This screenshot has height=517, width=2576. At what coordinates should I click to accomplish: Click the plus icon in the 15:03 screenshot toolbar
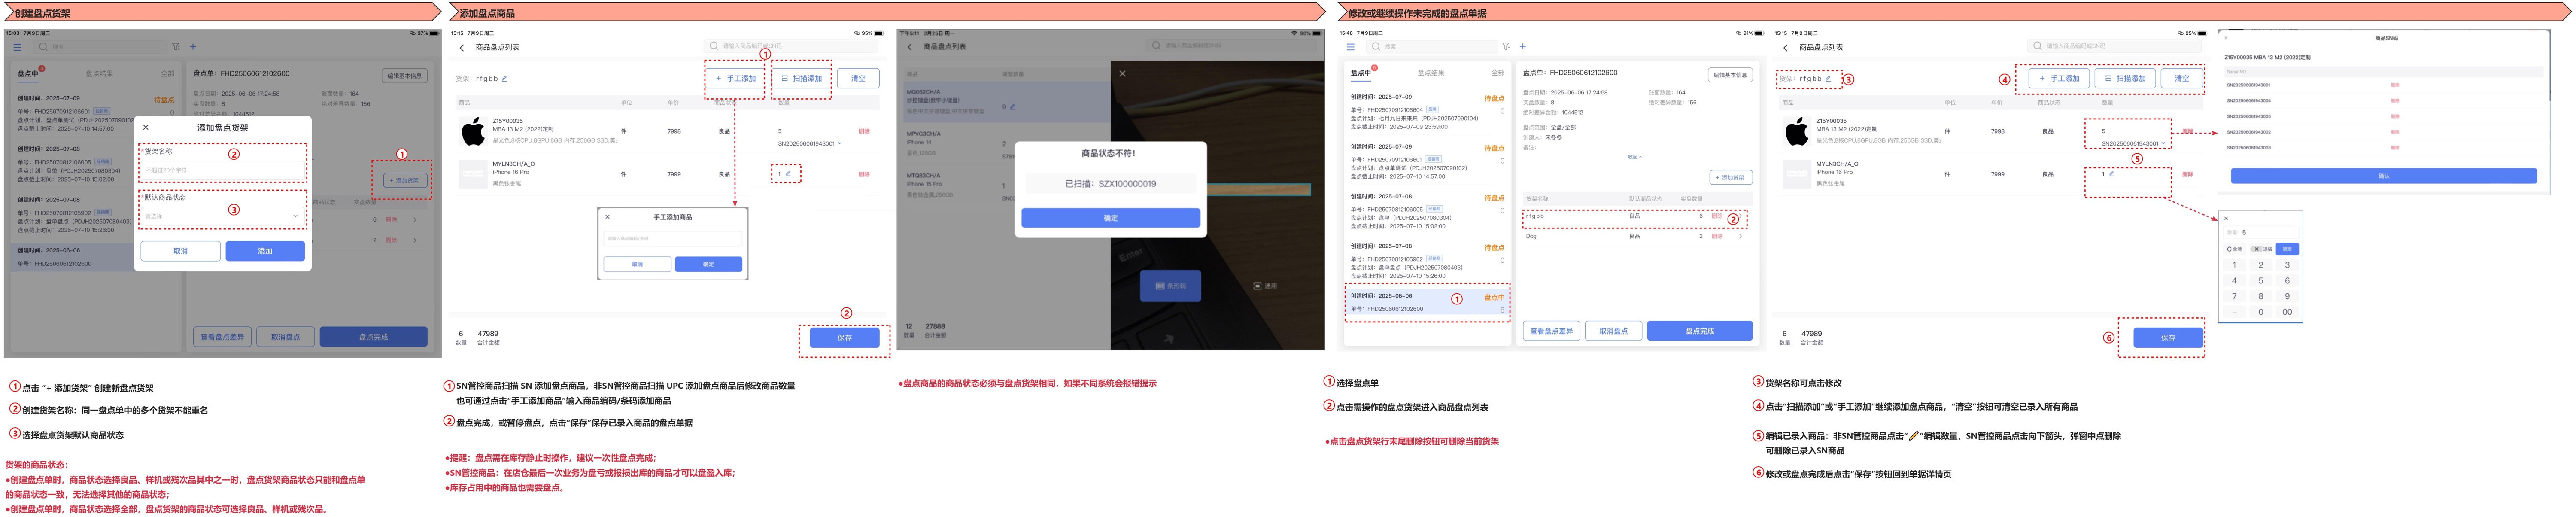click(193, 46)
